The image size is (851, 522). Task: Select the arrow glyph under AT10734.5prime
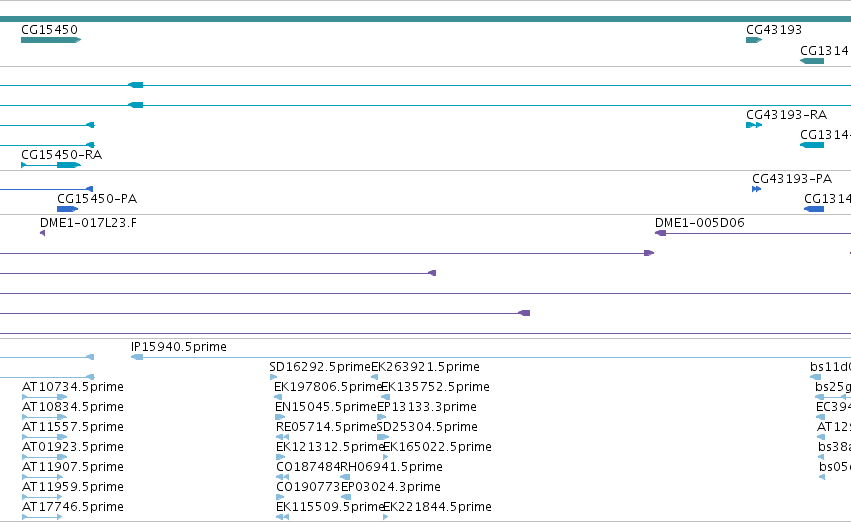45,397
